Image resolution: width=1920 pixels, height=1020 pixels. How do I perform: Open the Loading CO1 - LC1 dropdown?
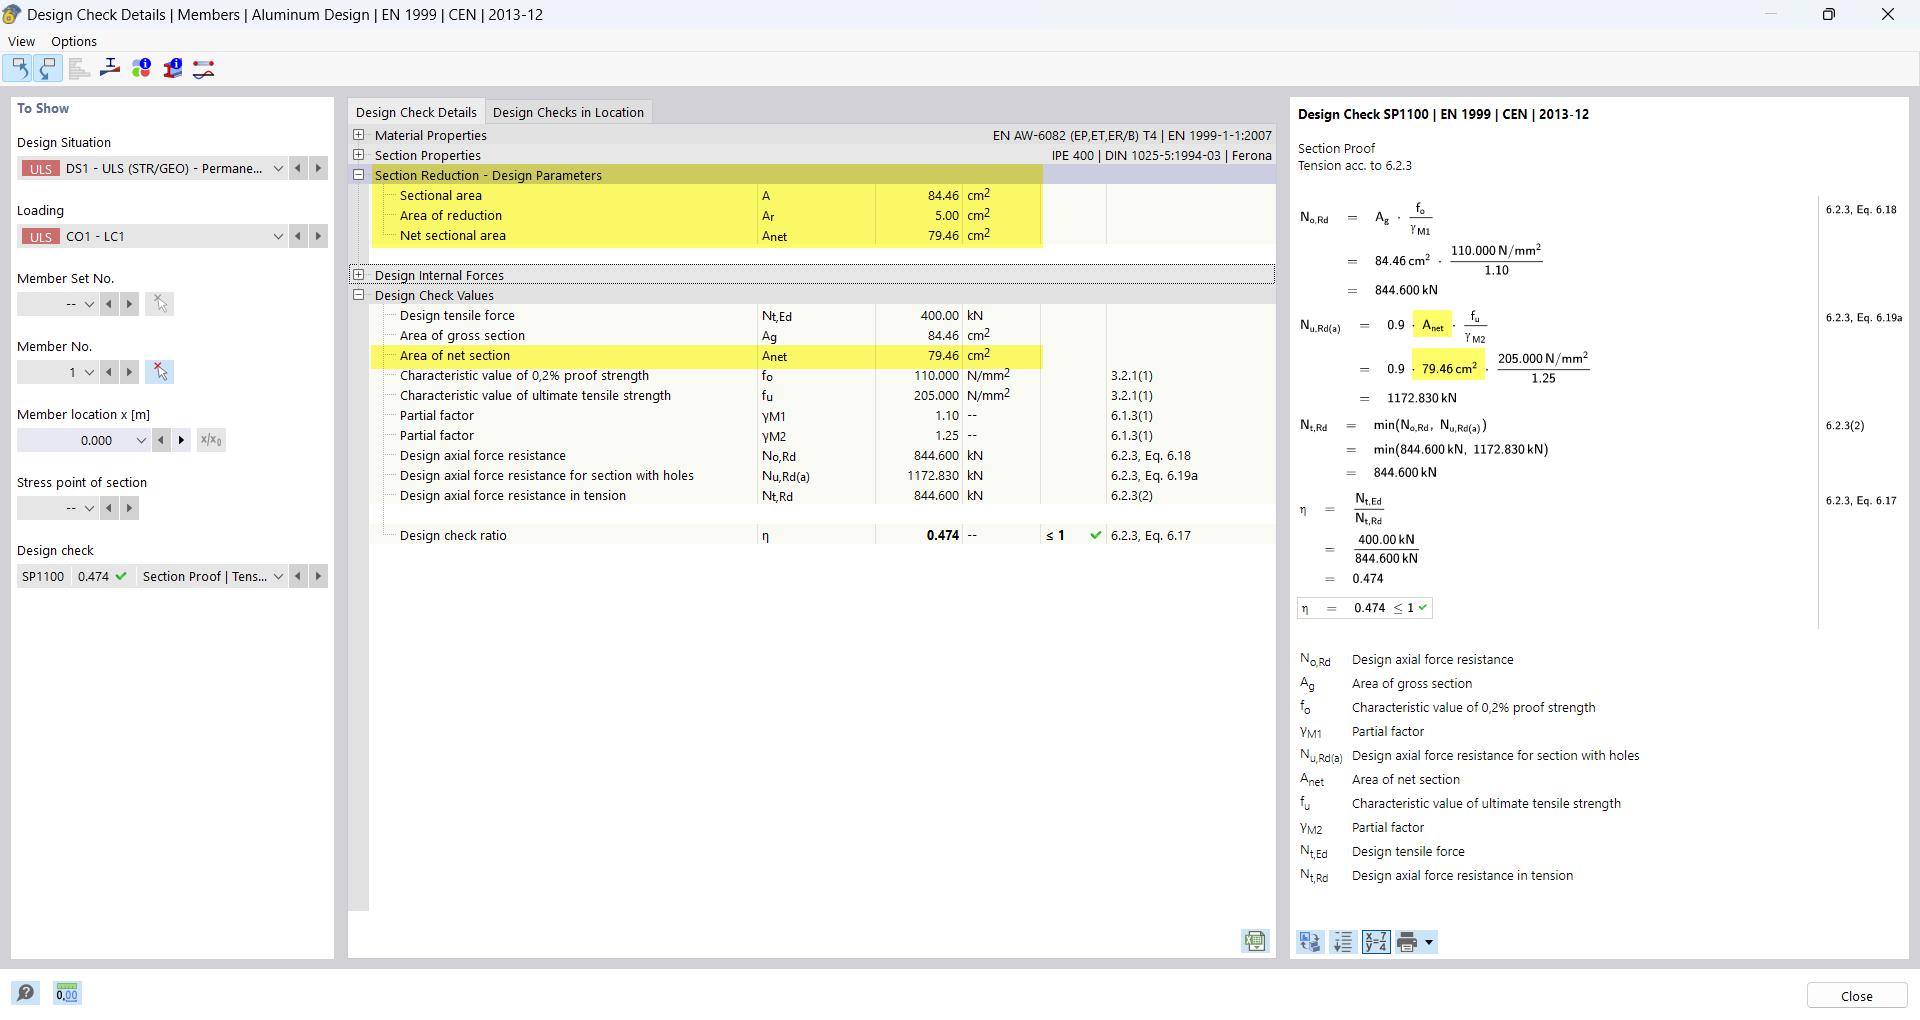point(278,236)
